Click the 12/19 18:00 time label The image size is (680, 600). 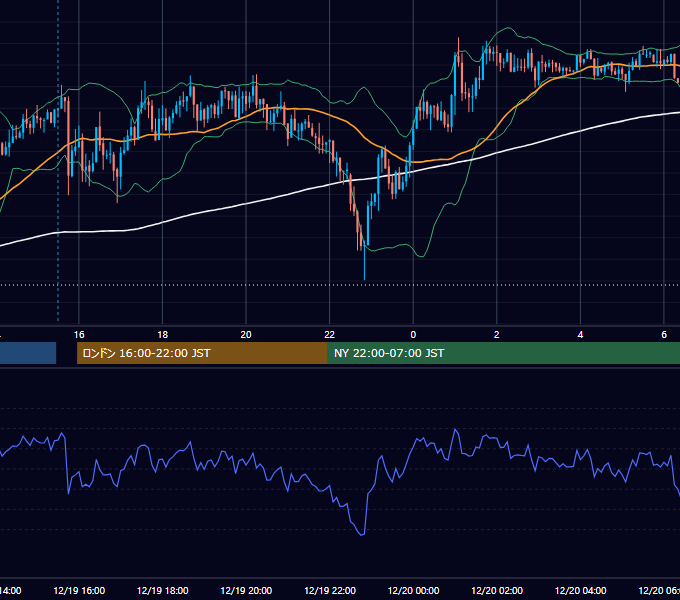coord(163,590)
